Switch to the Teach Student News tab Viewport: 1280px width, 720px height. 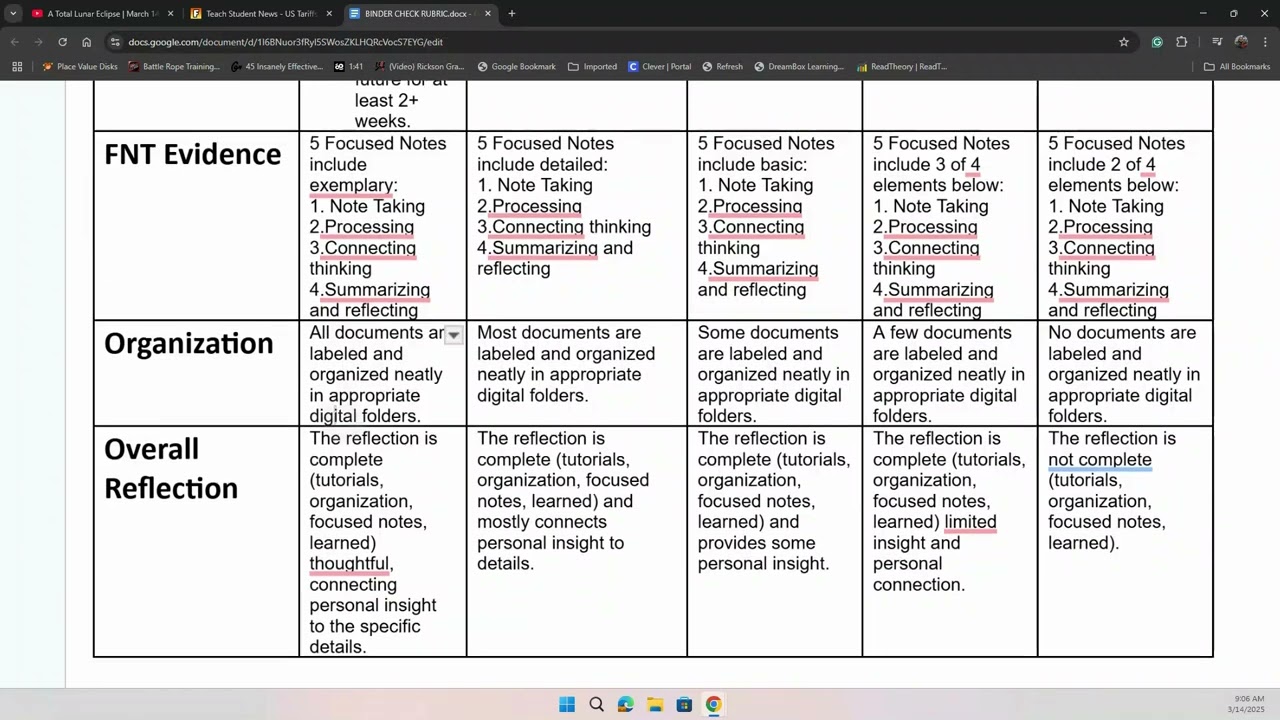click(260, 14)
